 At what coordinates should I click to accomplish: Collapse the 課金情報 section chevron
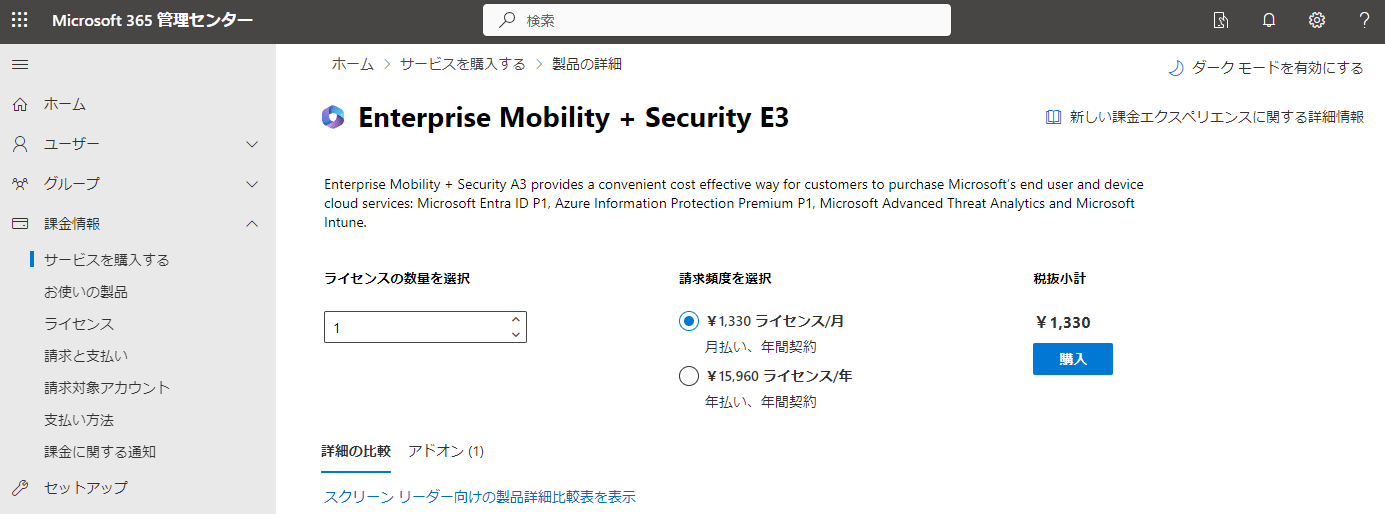[252, 224]
